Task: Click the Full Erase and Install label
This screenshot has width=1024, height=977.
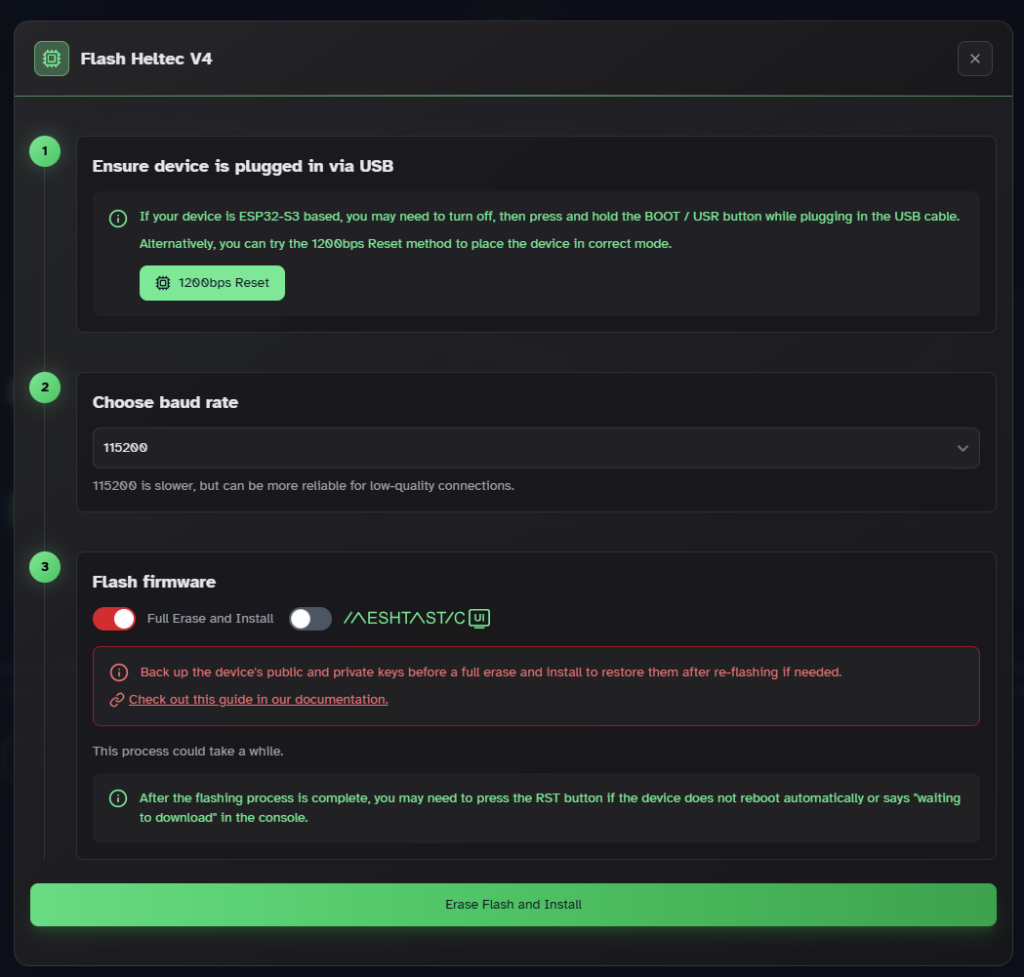Action: click(x=210, y=619)
